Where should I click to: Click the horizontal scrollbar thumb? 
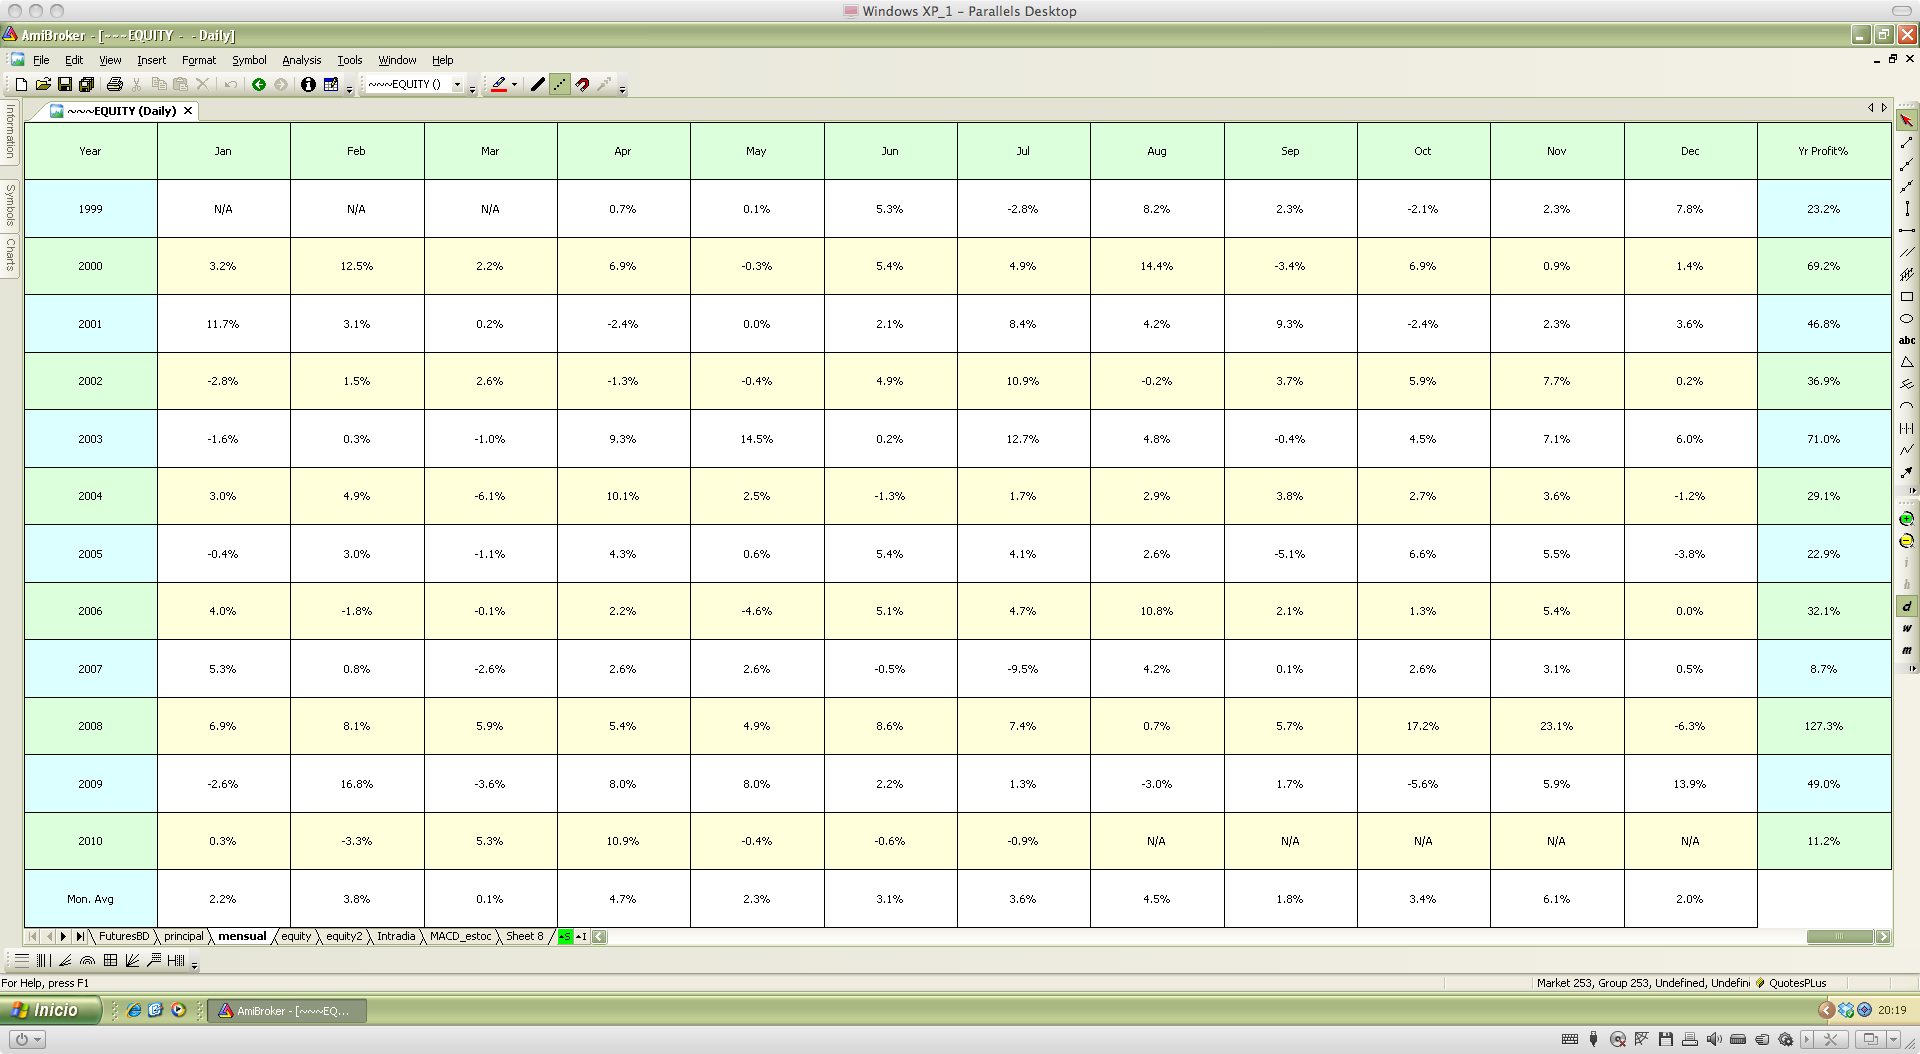point(1840,937)
